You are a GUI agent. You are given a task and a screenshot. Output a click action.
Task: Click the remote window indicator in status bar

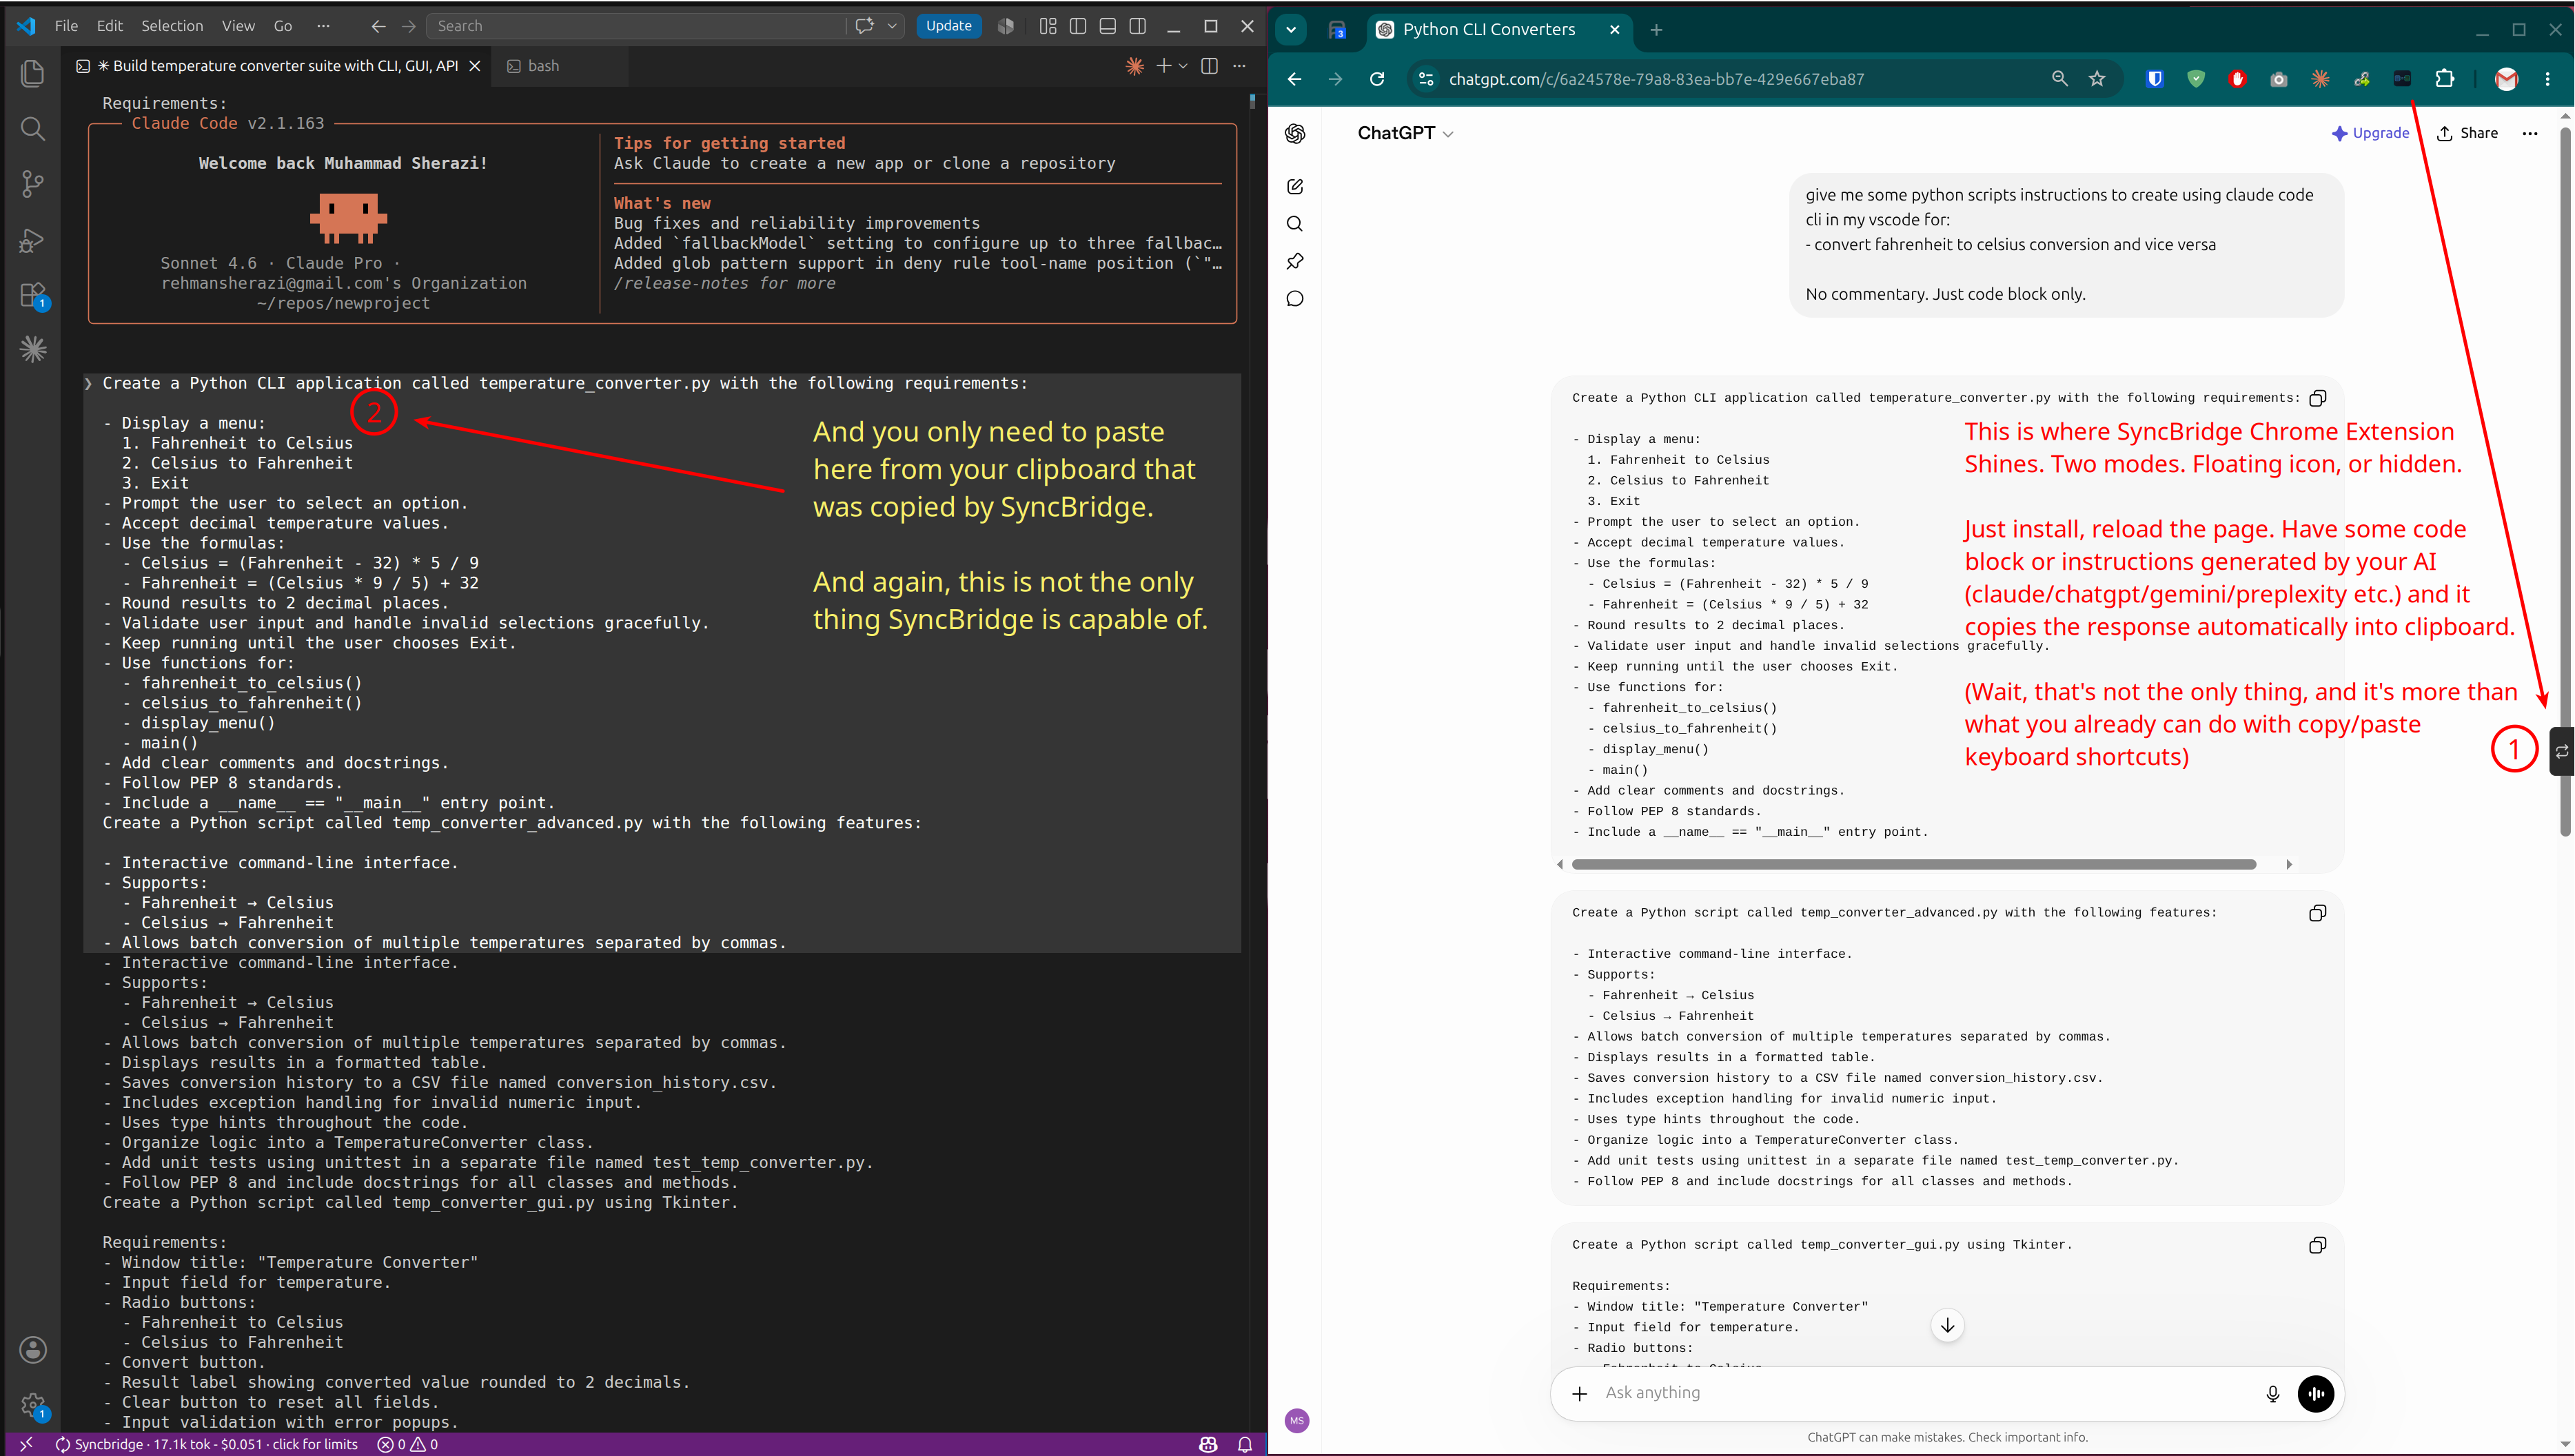[26, 1444]
